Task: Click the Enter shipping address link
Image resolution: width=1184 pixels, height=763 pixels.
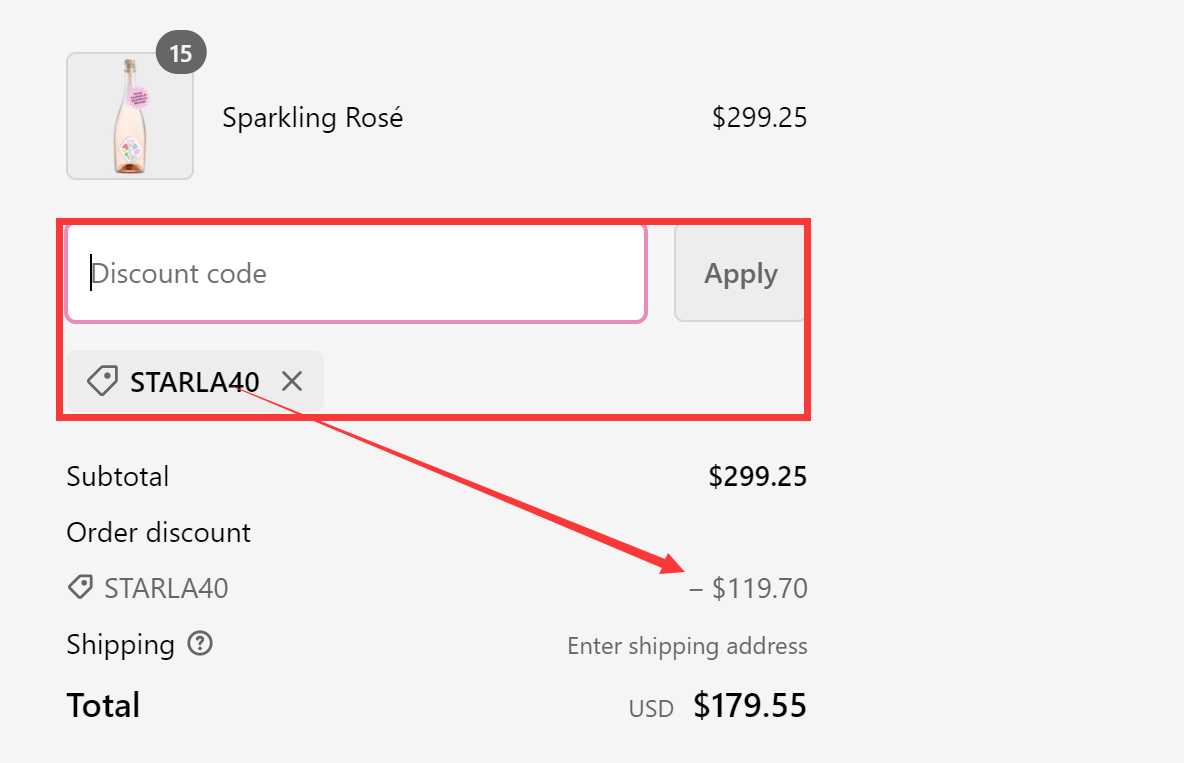Action: point(687,645)
